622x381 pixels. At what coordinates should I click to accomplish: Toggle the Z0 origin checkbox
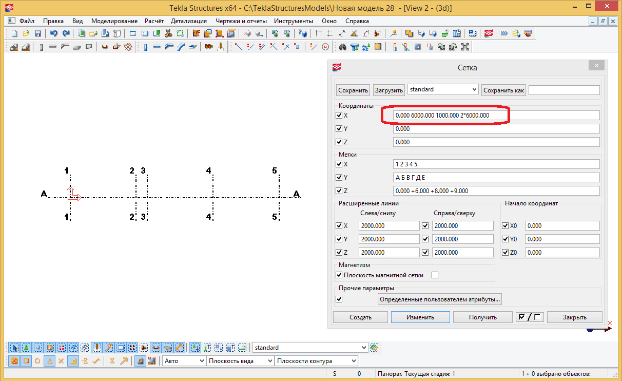coord(505,252)
